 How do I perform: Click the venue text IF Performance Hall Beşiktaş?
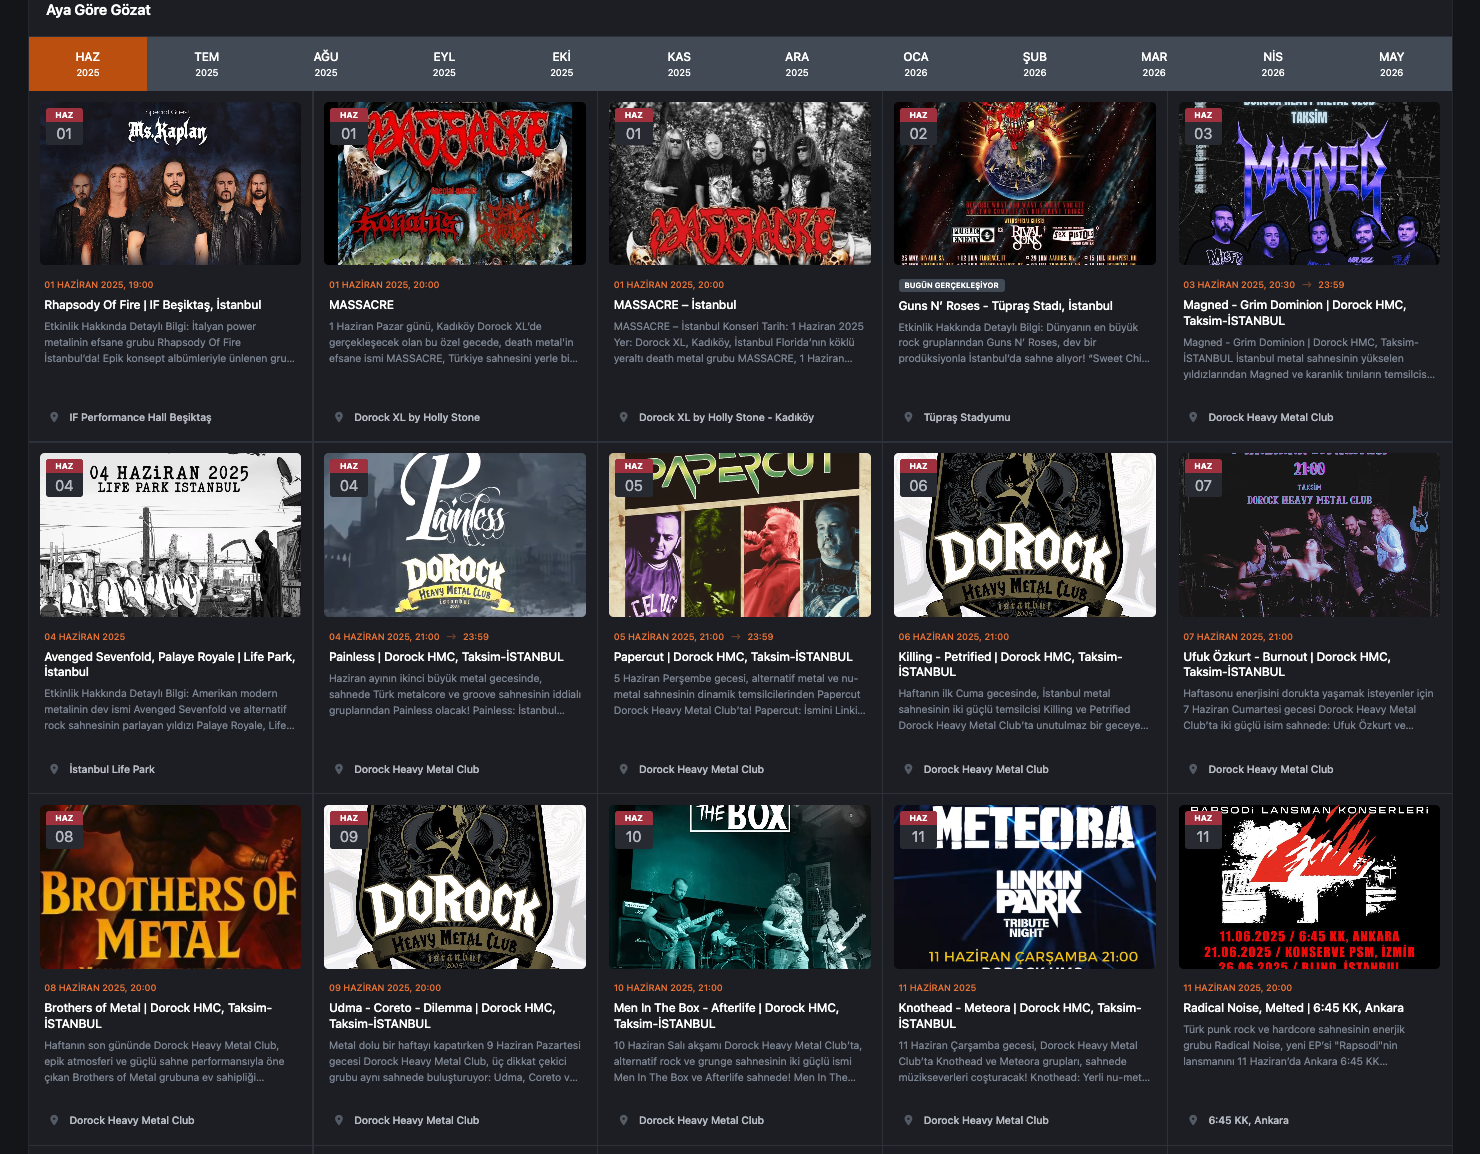(x=140, y=417)
